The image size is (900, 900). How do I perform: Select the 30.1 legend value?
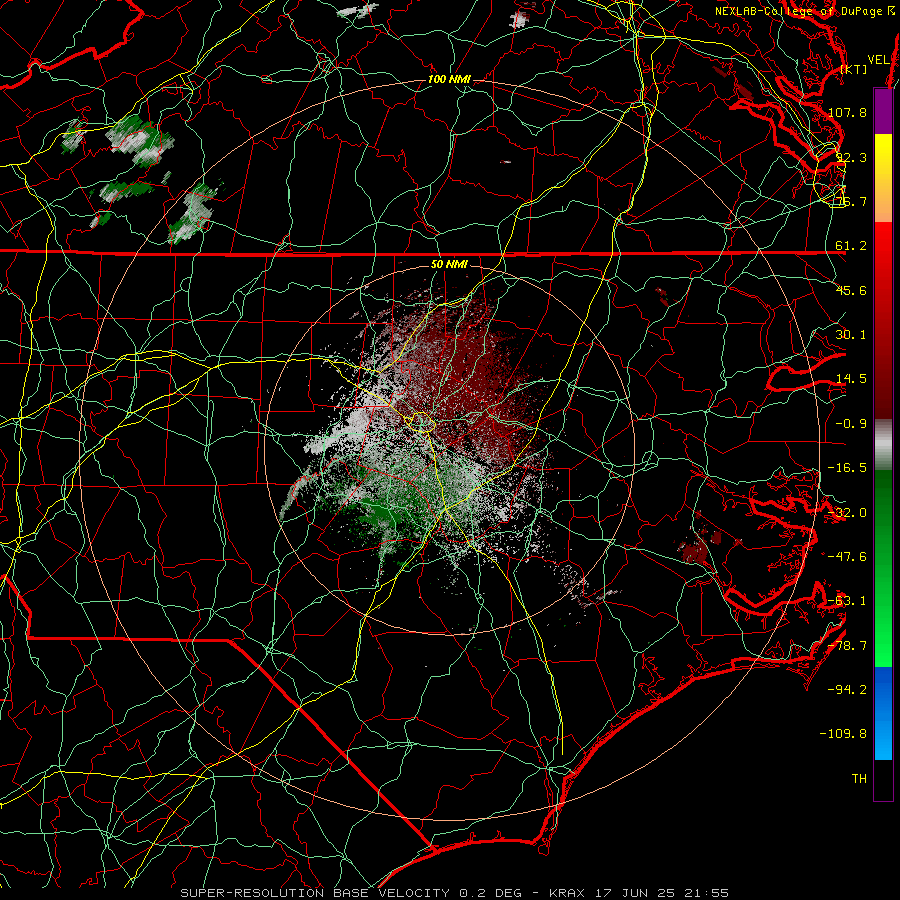851,335
